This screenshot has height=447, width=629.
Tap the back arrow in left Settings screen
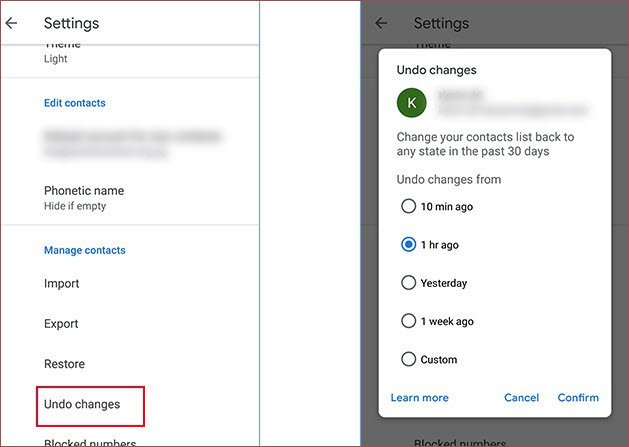[x=12, y=23]
